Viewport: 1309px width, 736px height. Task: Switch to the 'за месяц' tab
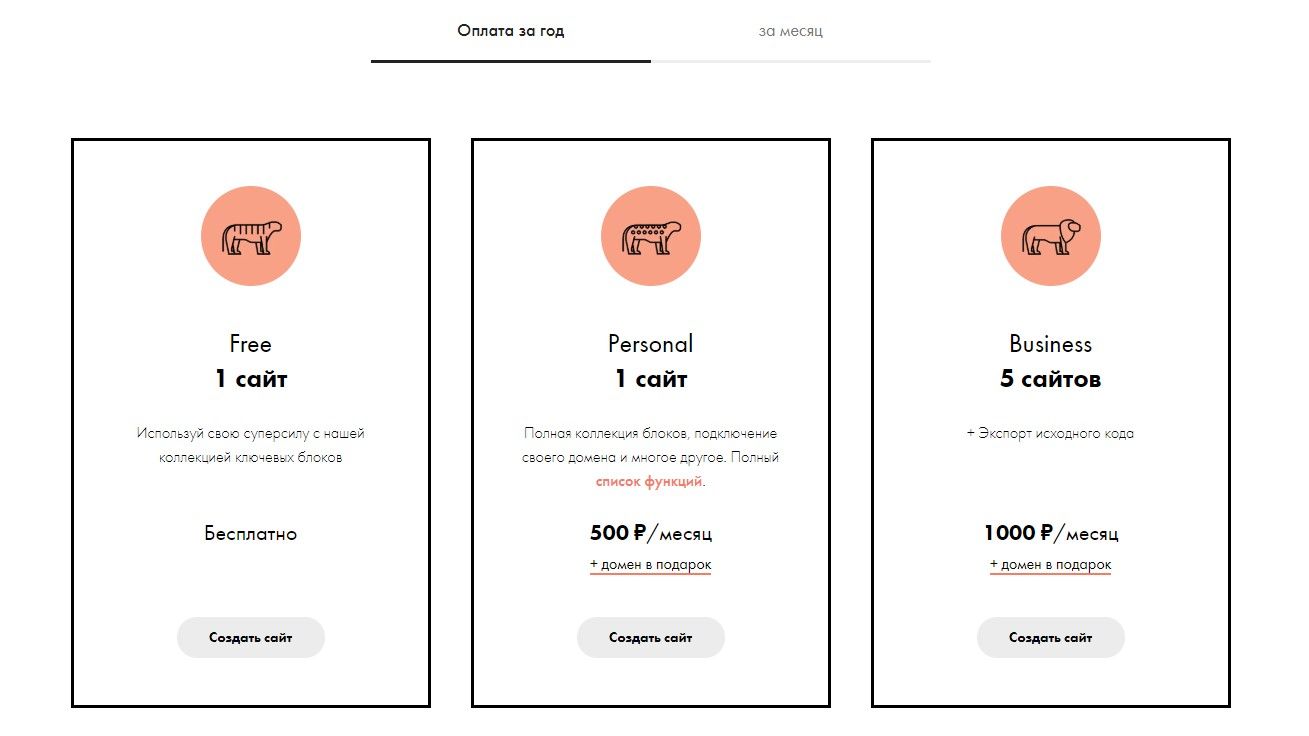[791, 31]
